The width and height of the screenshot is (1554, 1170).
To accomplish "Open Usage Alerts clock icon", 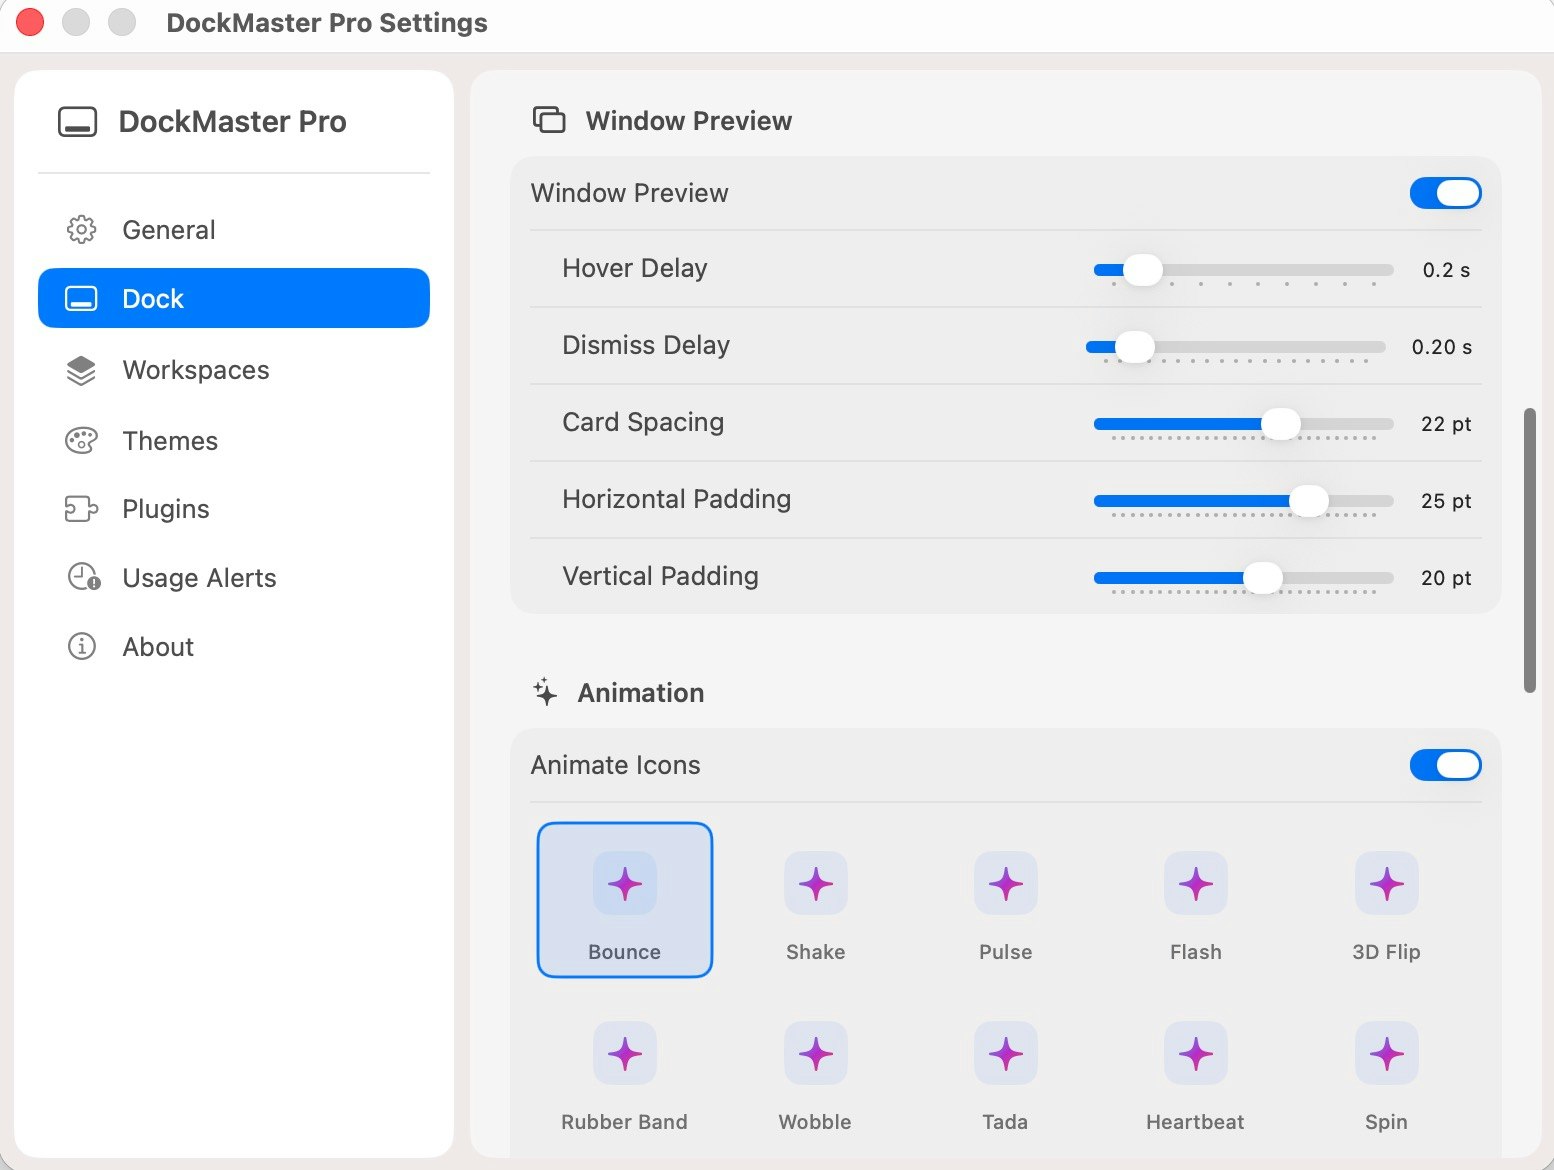I will coord(80,577).
